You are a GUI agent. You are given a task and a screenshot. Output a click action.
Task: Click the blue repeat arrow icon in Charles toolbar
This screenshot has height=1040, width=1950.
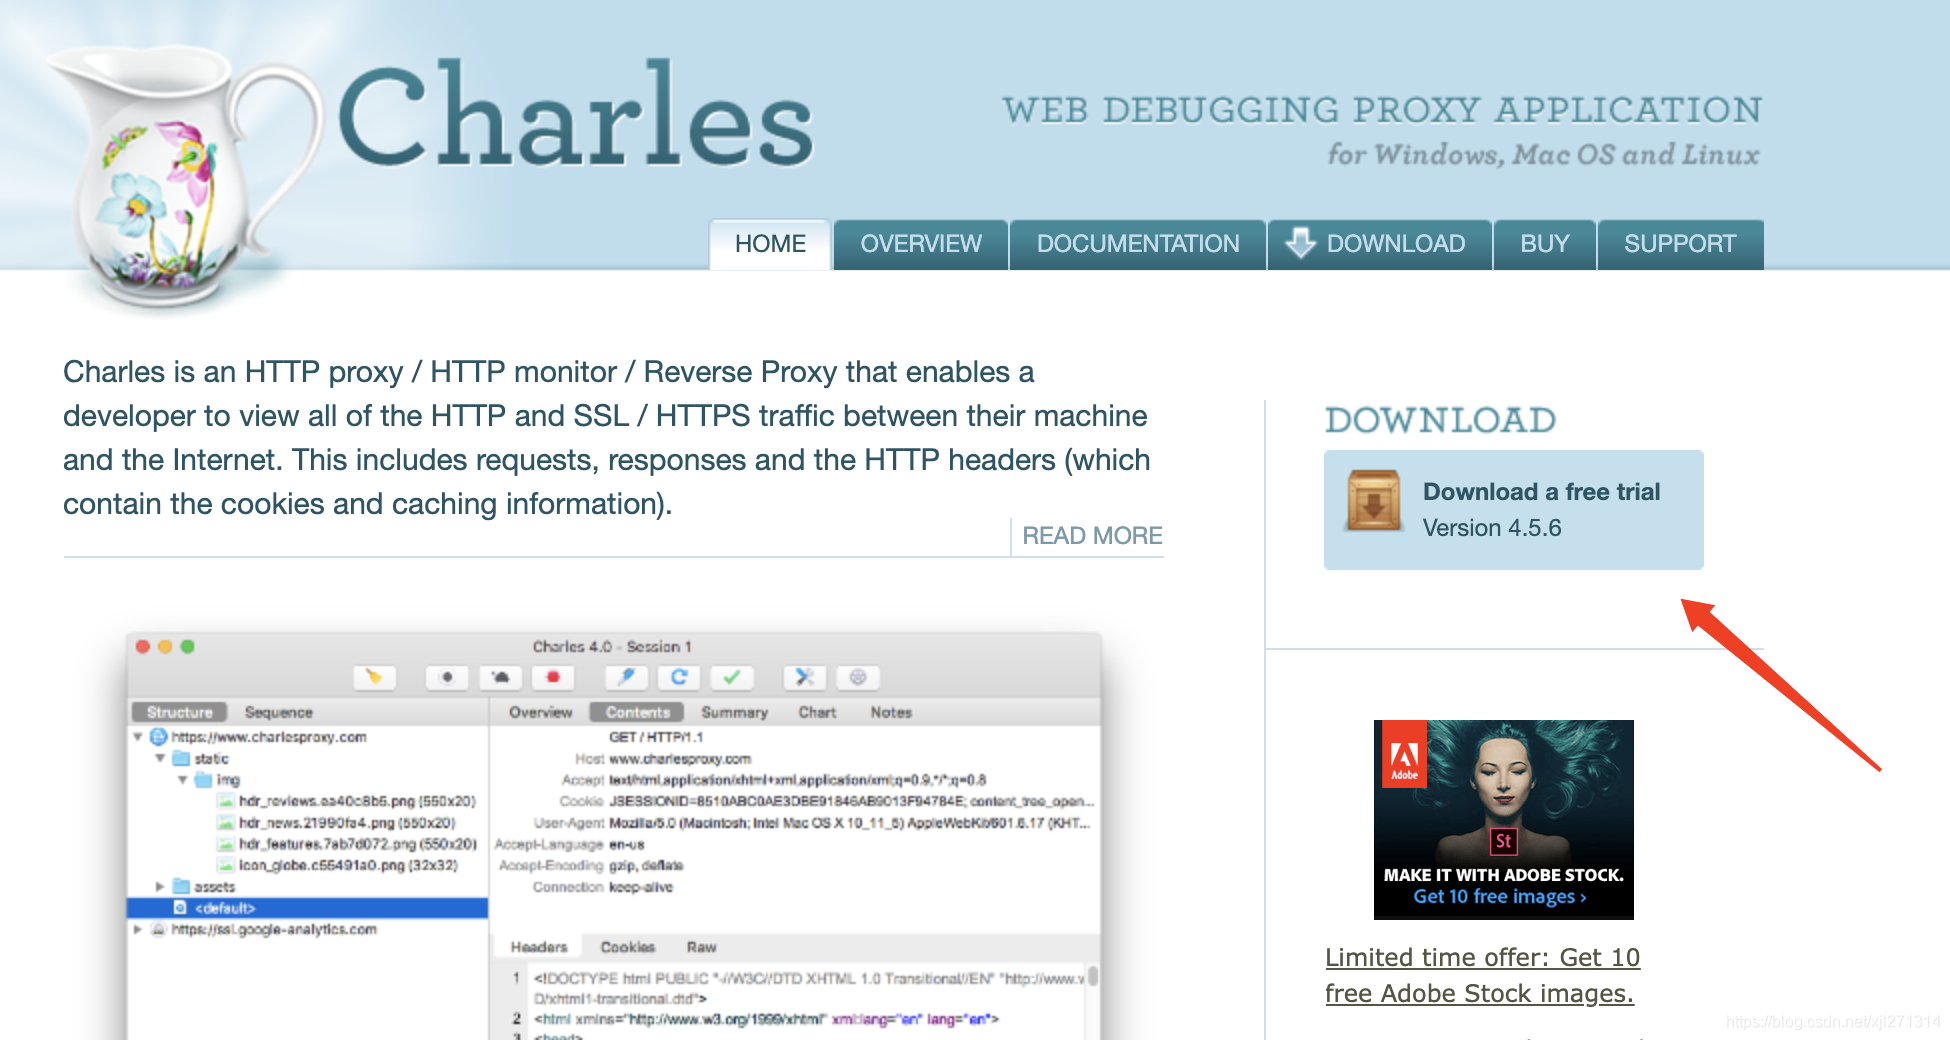679,677
